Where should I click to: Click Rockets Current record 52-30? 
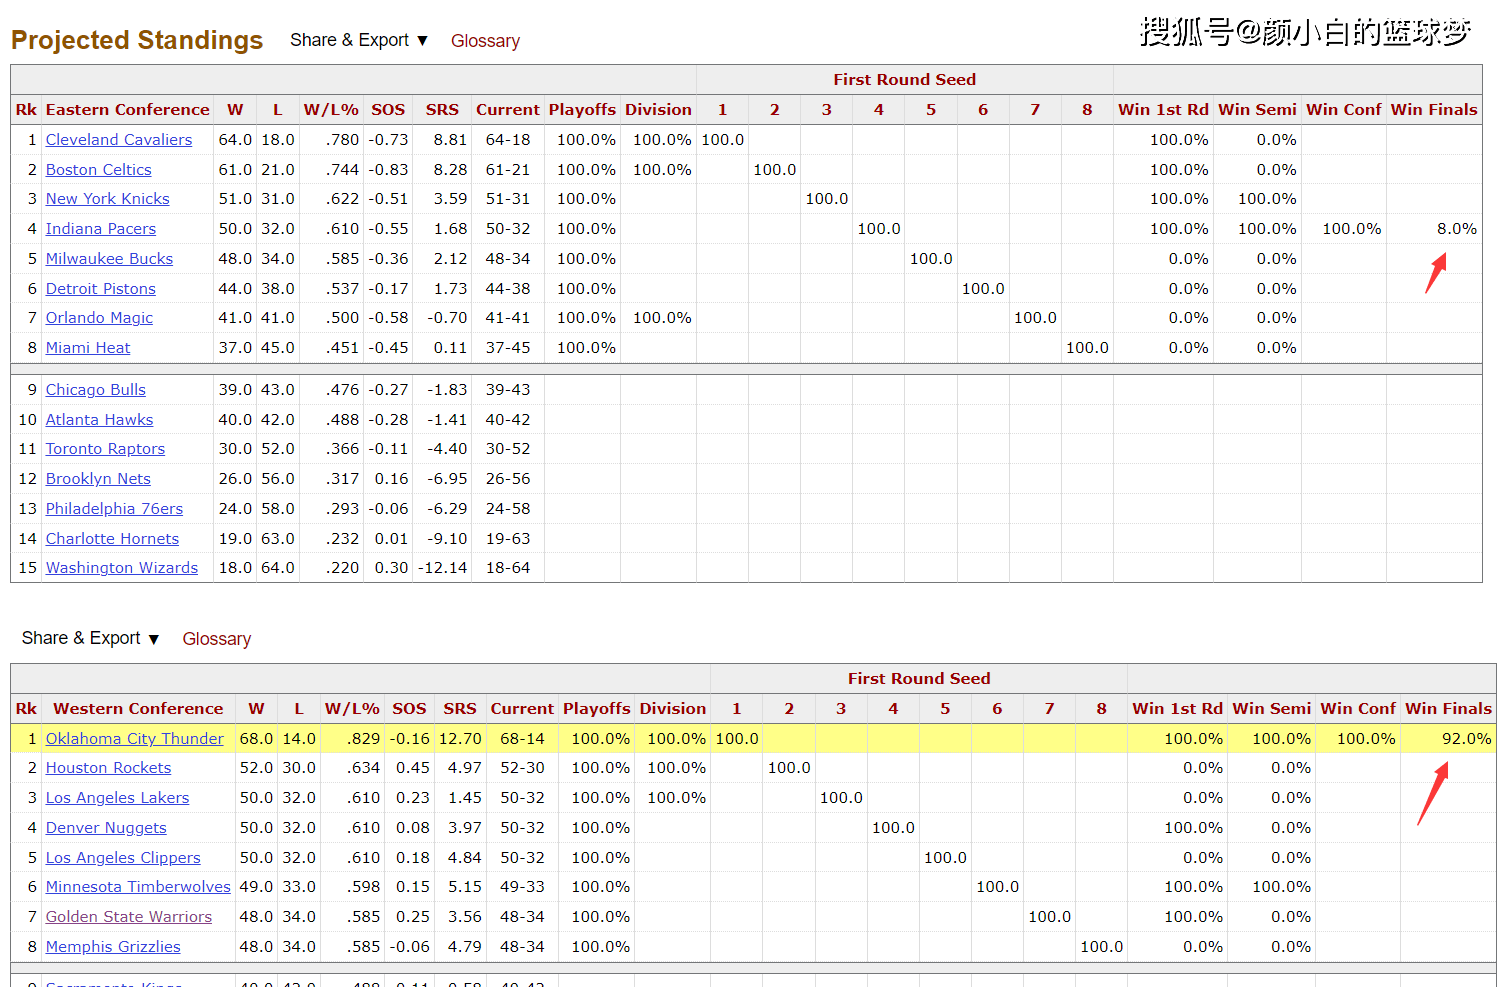click(x=522, y=768)
